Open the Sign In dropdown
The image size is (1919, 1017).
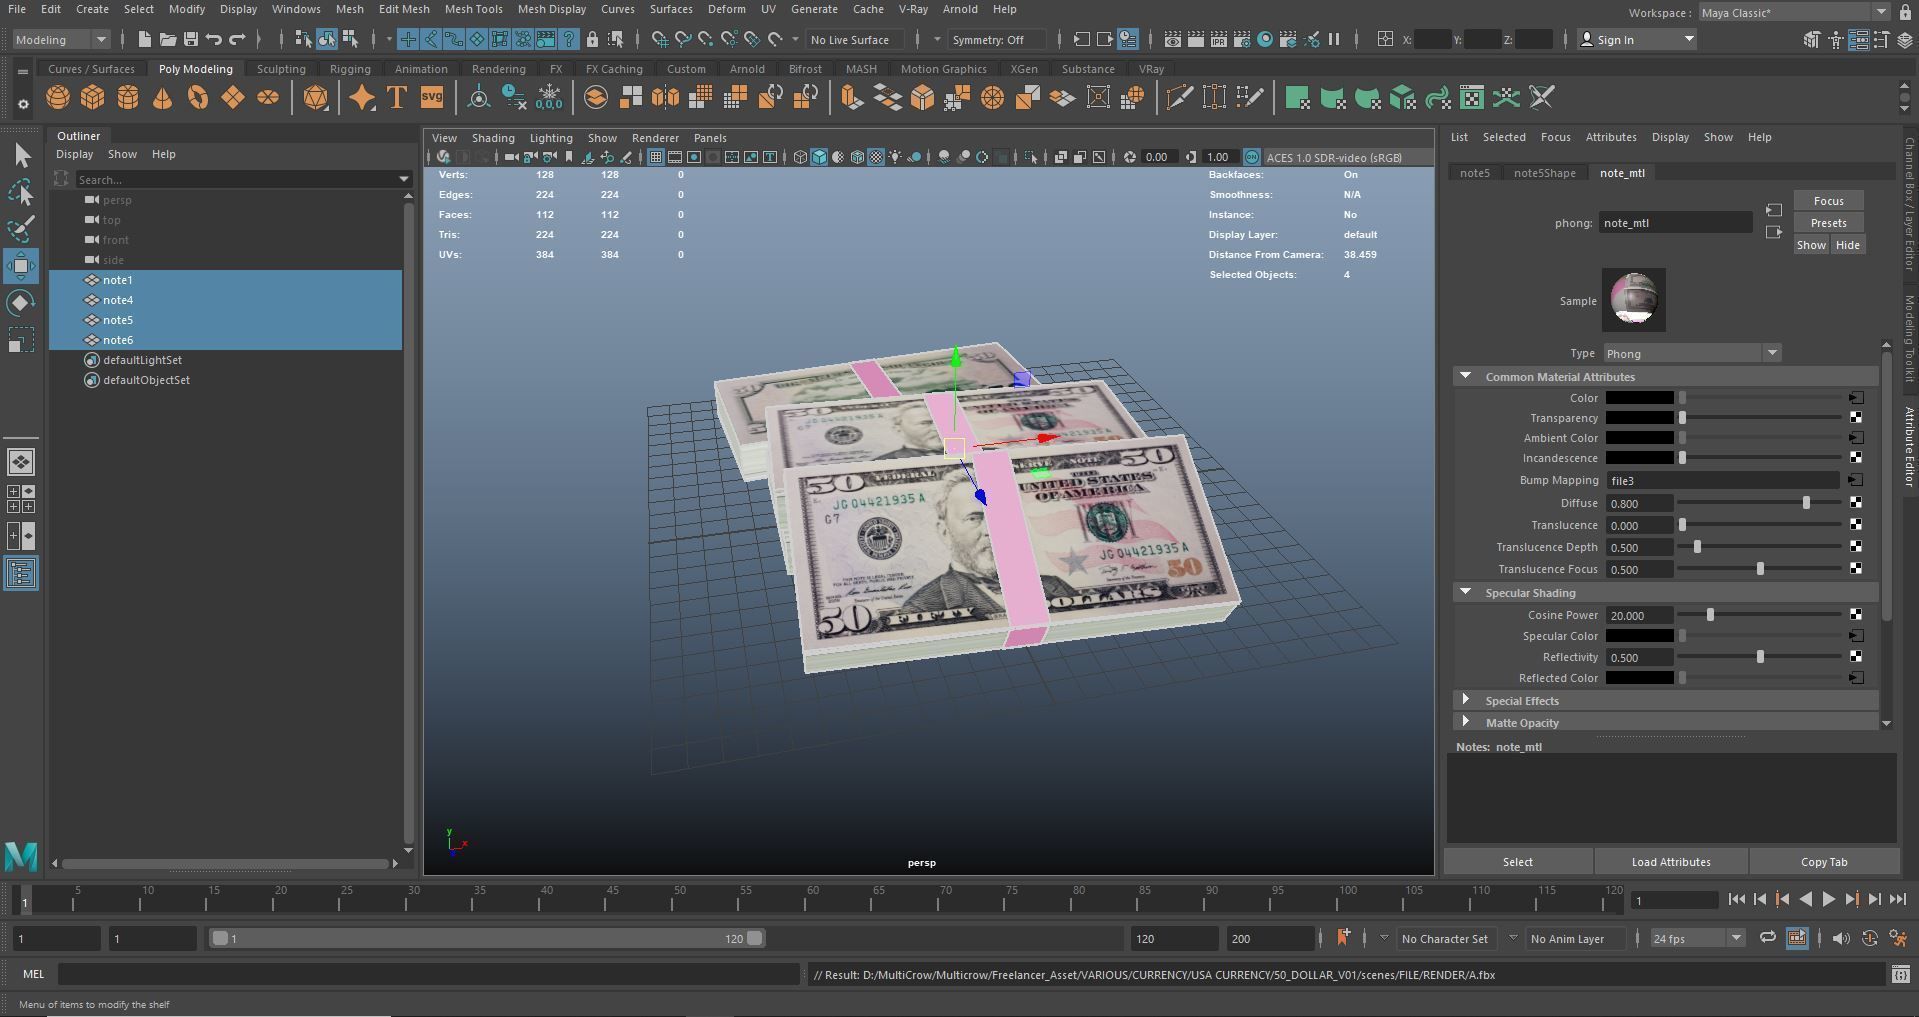(x=1637, y=39)
